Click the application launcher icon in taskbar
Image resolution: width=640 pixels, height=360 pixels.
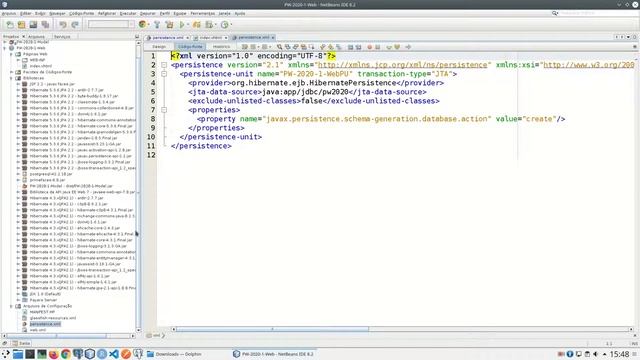(6, 354)
